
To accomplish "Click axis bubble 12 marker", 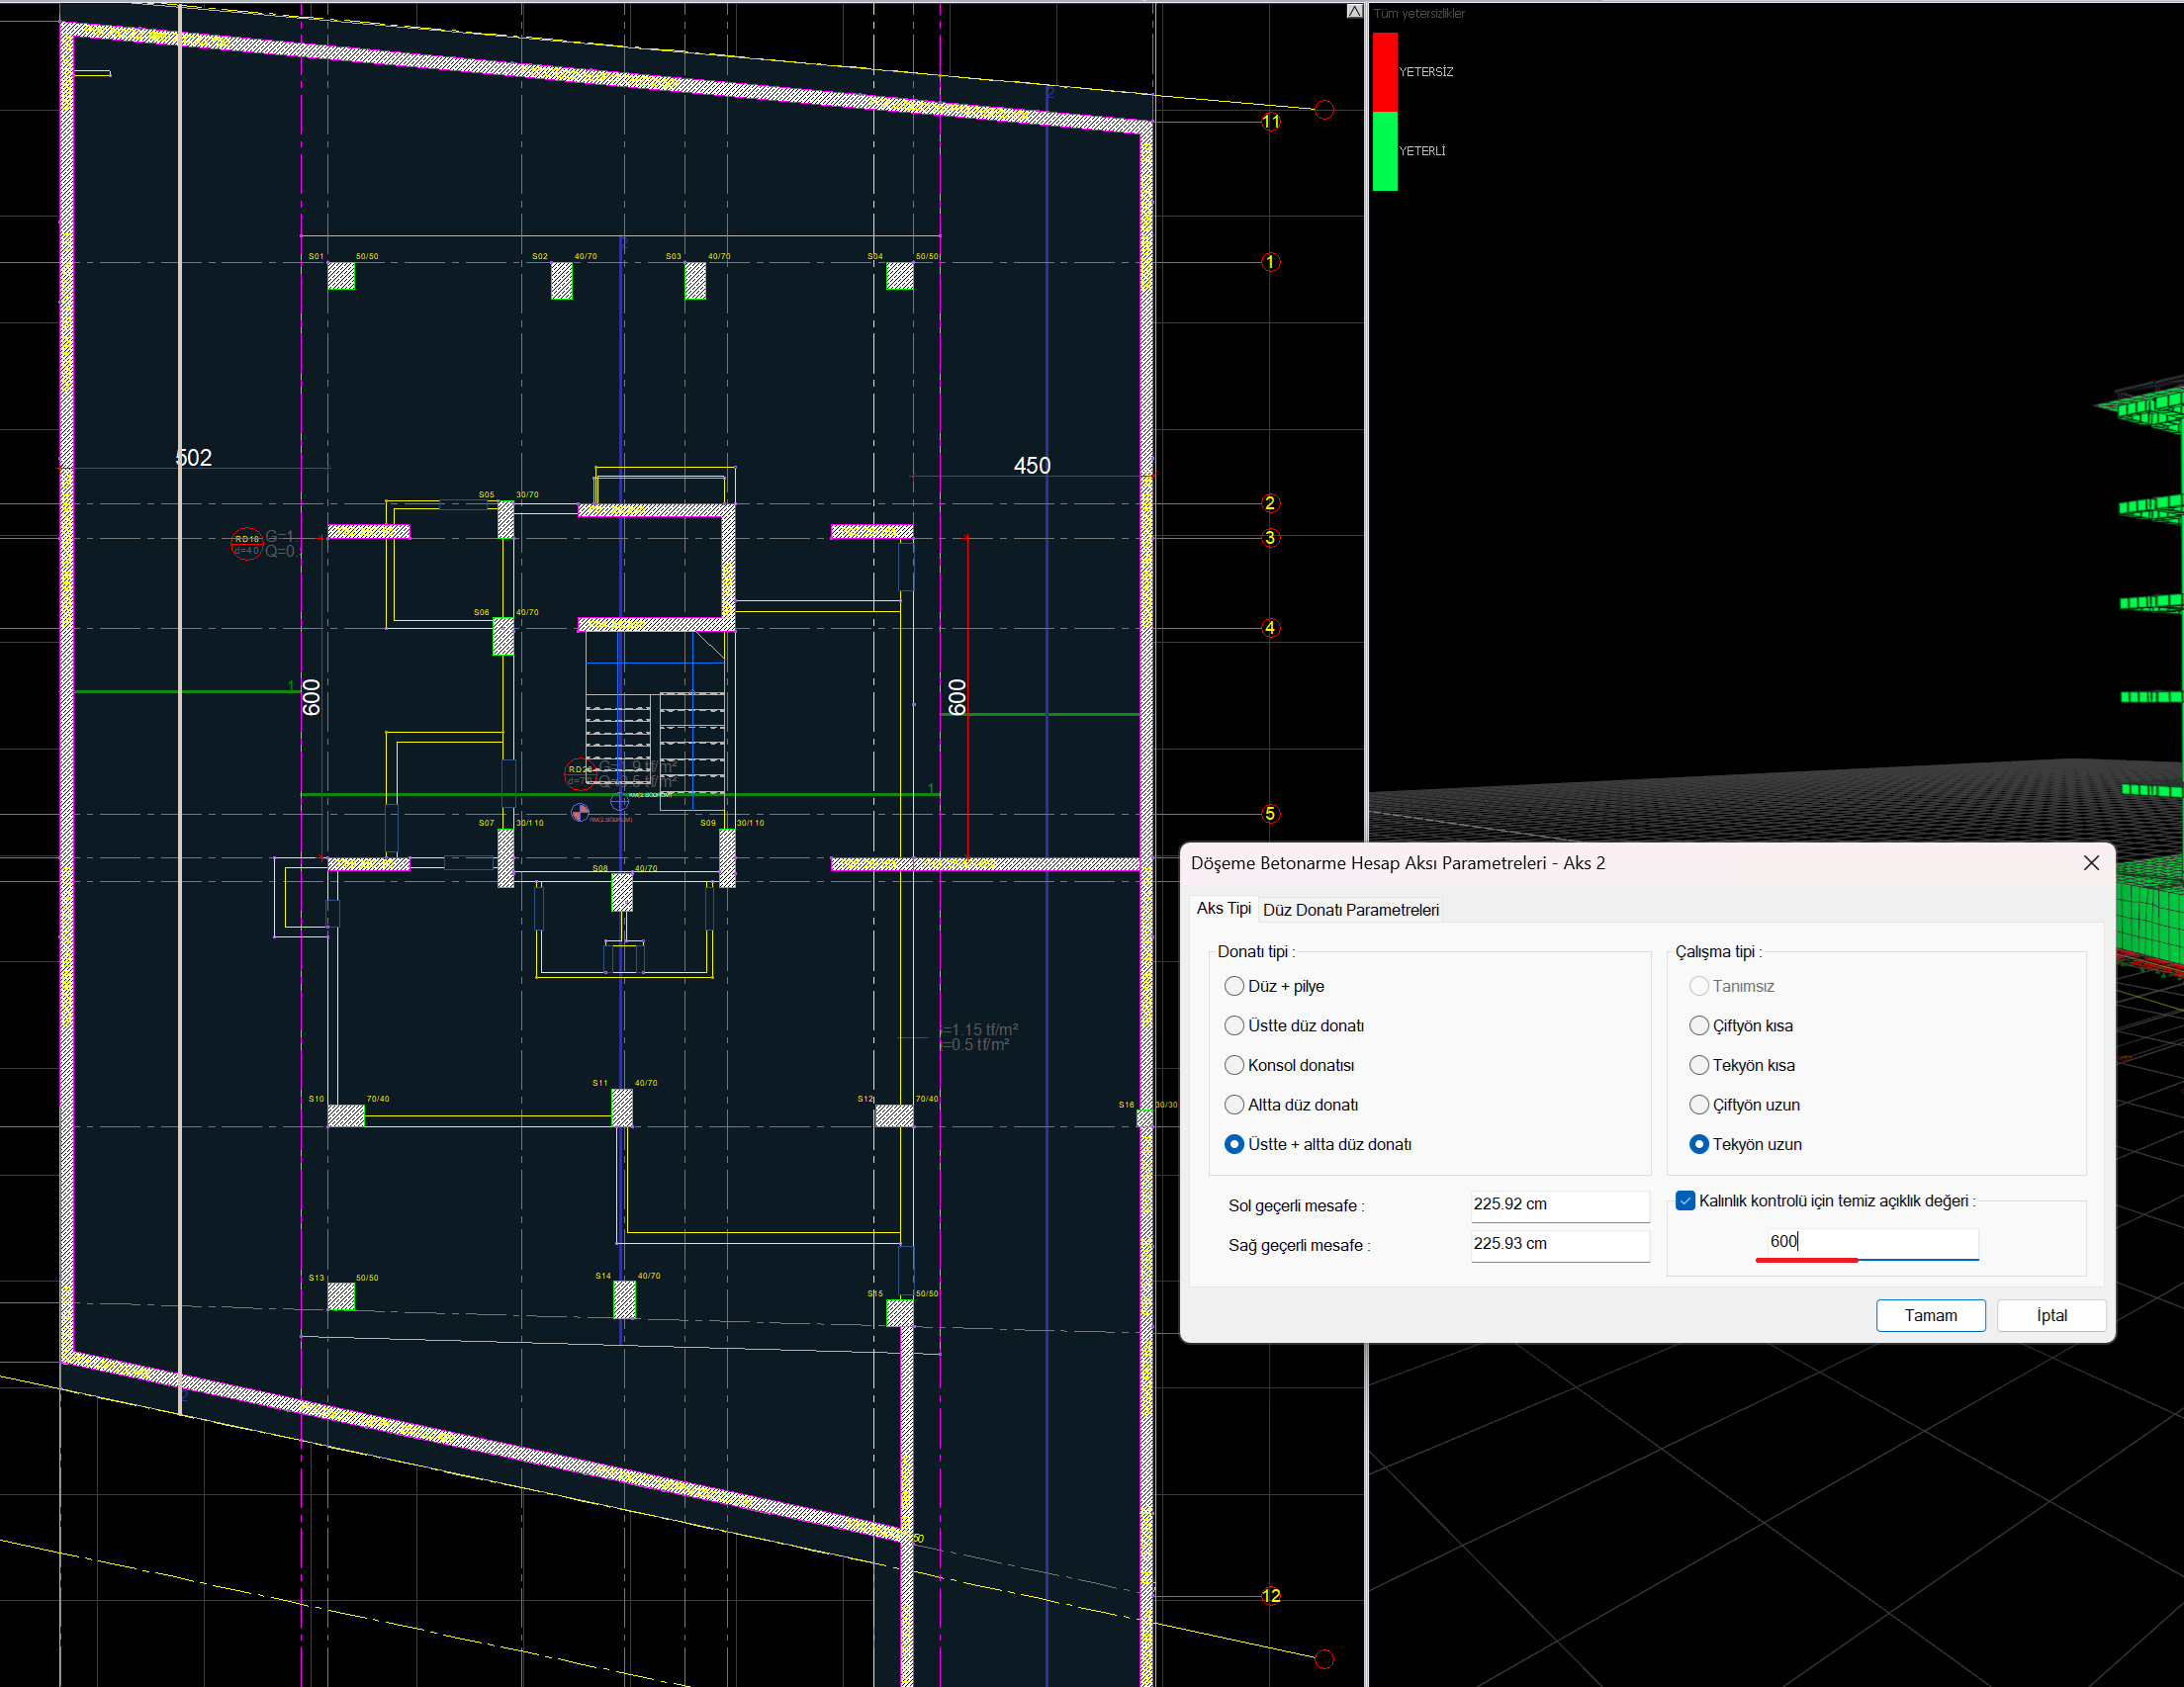I will [1271, 1595].
